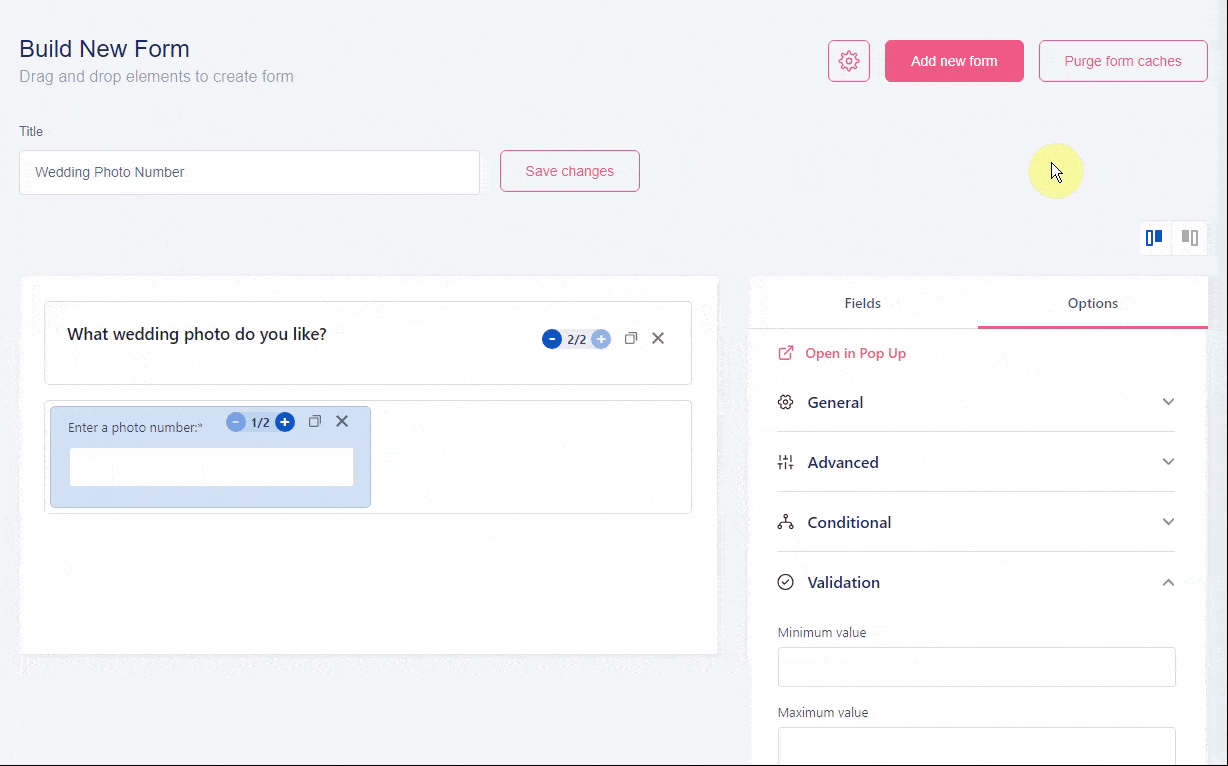Remove the 'What wedding photo' heading field

click(658, 339)
